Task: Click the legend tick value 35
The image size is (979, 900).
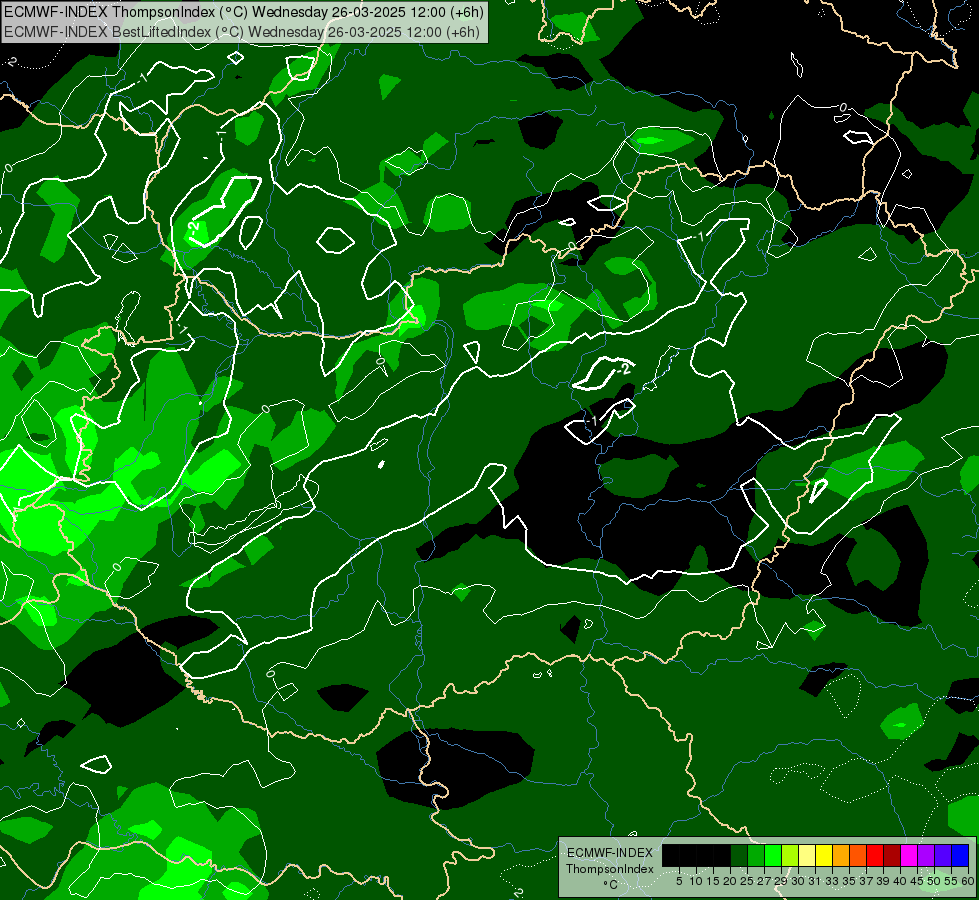Action: [849, 881]
